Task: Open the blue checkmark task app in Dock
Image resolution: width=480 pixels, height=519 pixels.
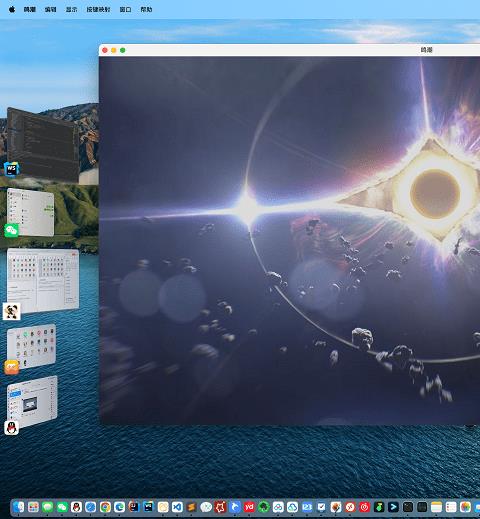Action: (321, 507)
